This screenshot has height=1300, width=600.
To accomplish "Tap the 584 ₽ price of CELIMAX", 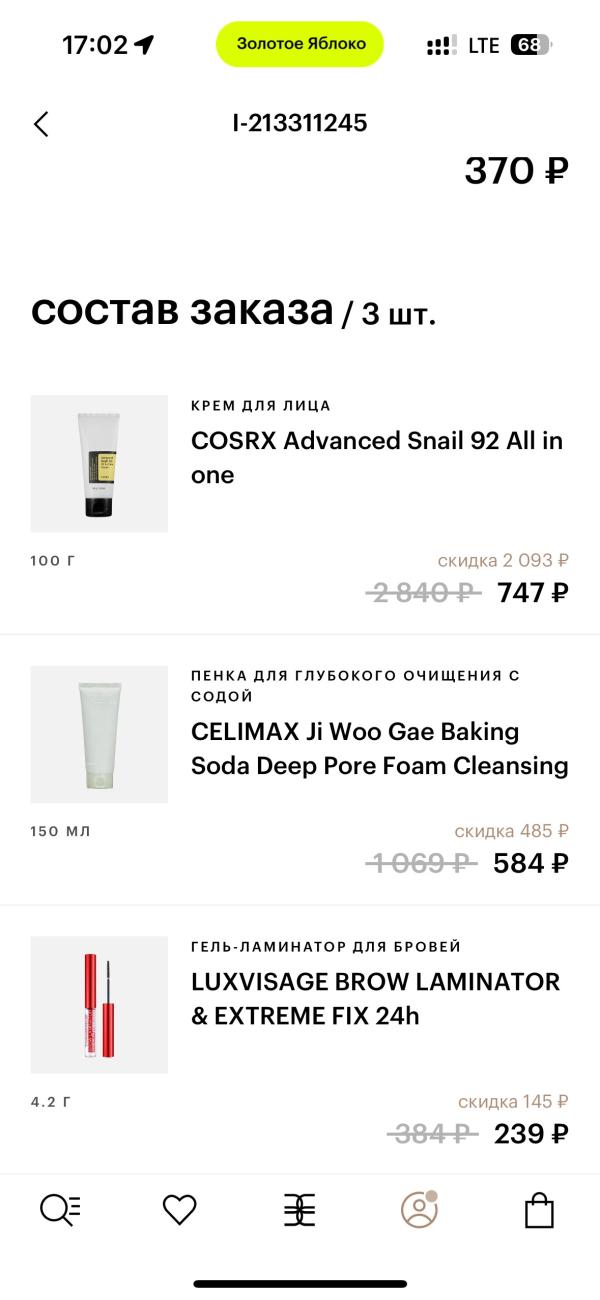I will (531, 863).
